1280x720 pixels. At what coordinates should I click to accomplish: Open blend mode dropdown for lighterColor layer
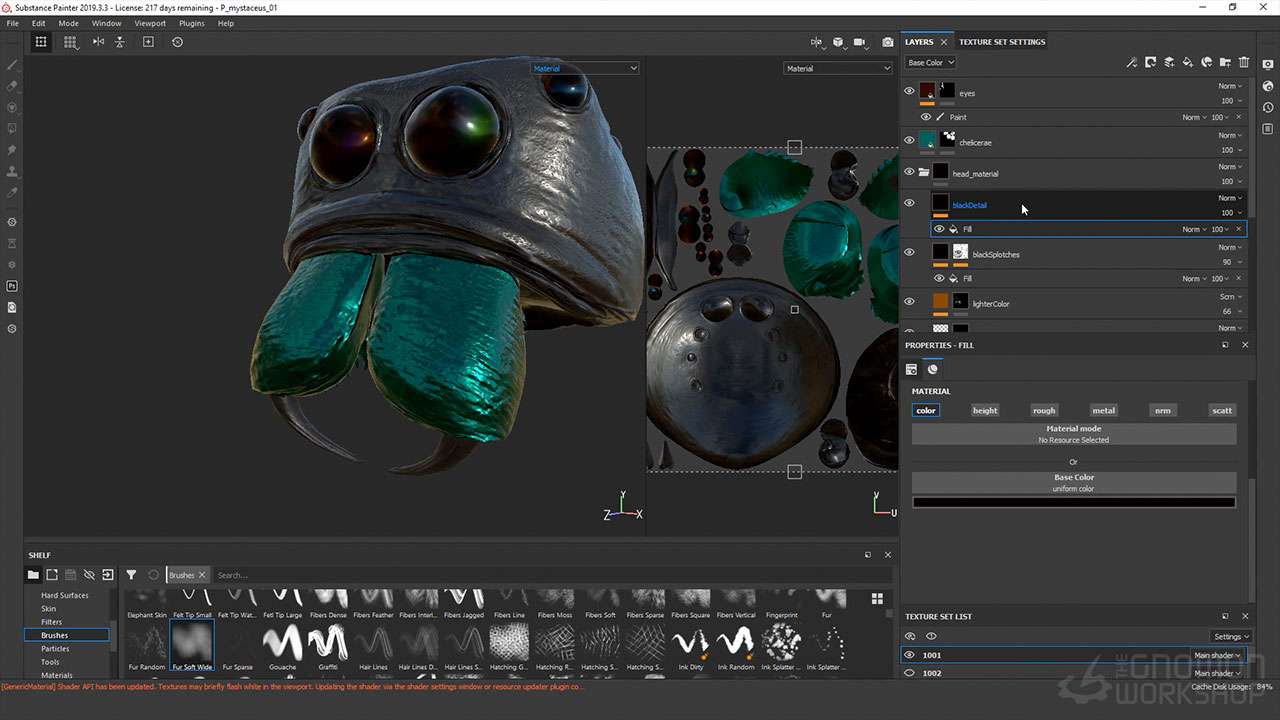1230,297
